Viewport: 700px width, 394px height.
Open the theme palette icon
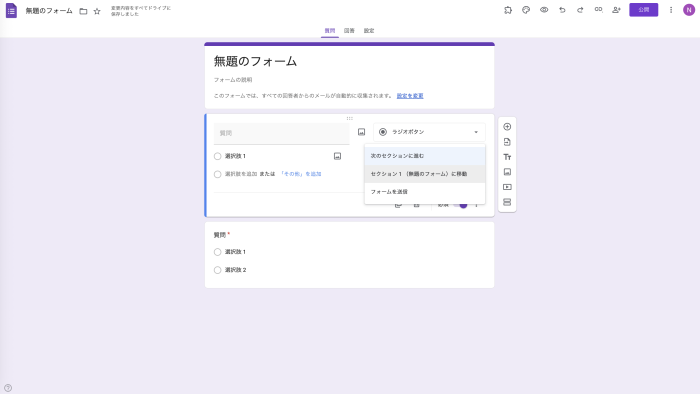pyautogui.click(x=526, y=10)
